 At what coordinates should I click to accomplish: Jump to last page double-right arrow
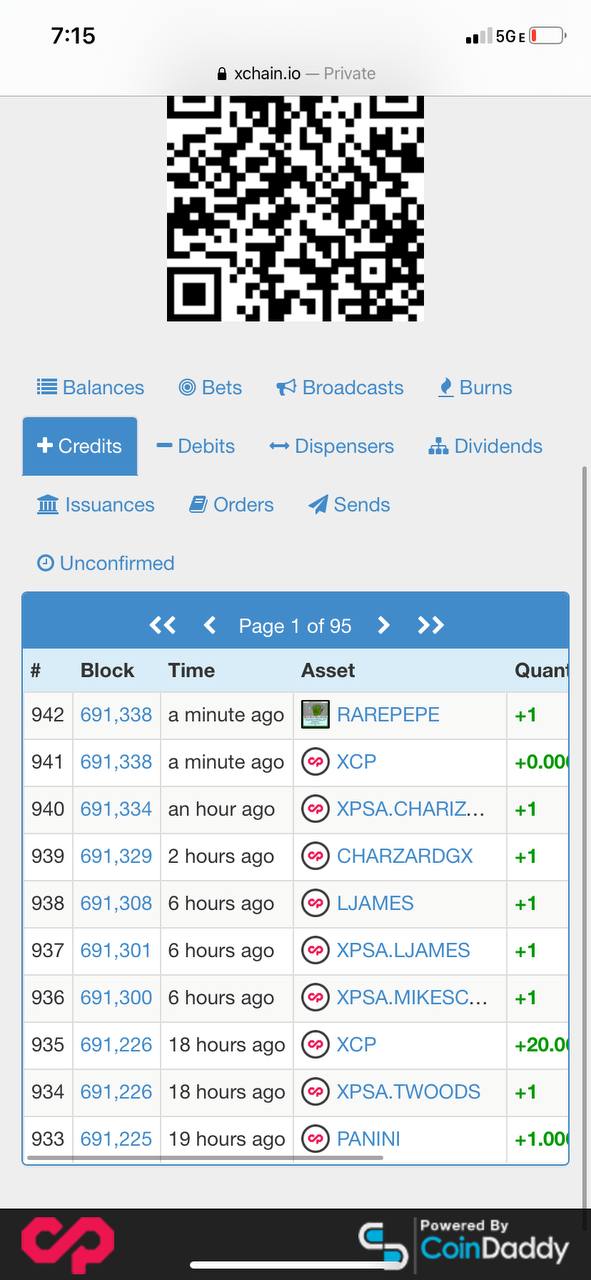430,625
